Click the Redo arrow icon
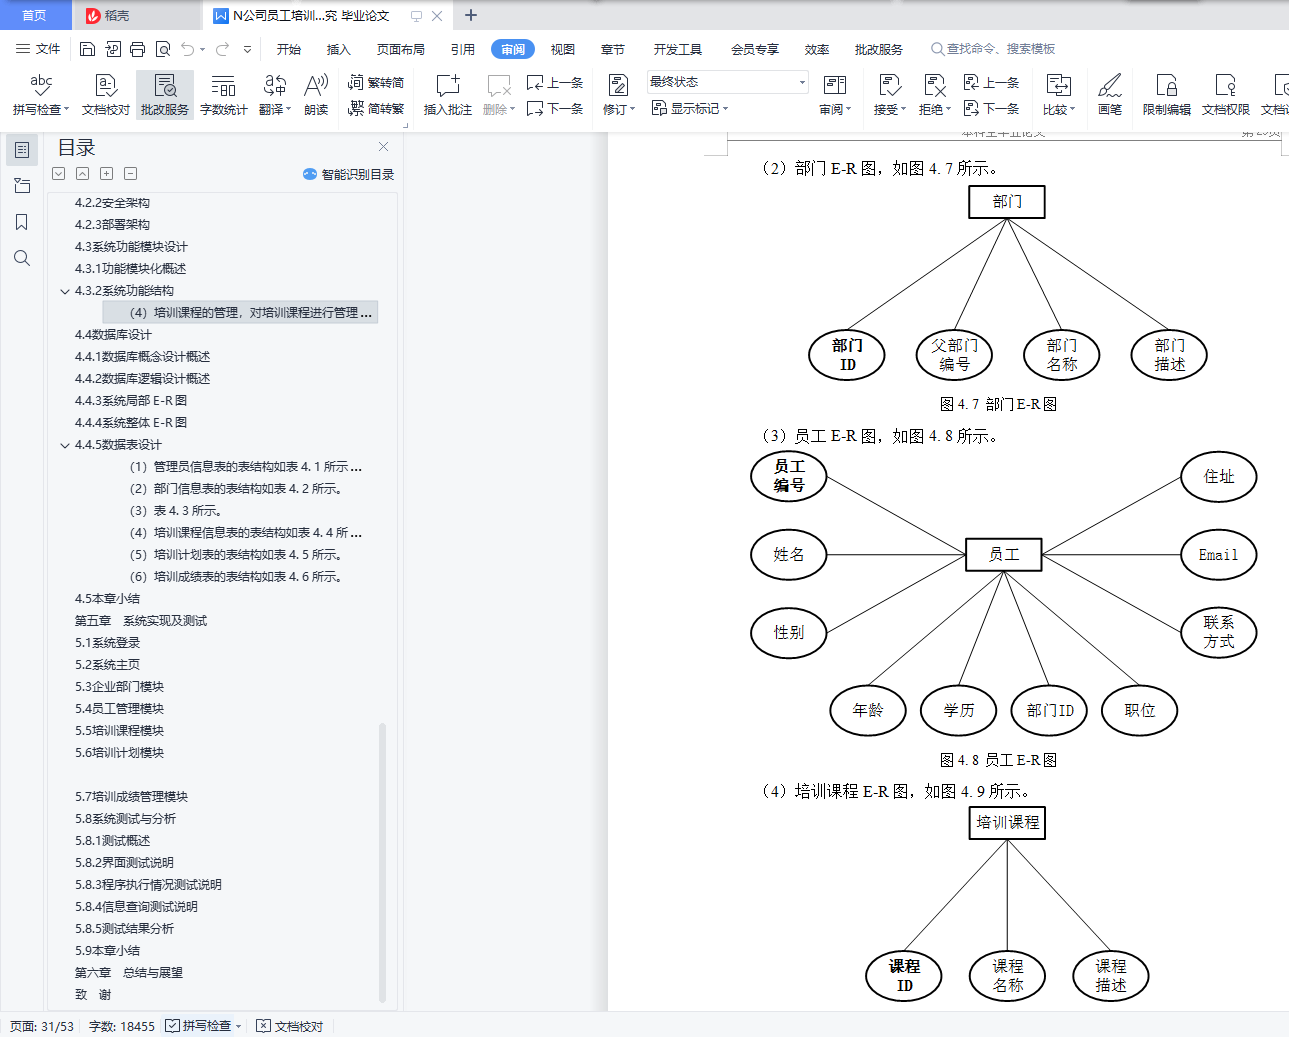 [x=222, y=49]
